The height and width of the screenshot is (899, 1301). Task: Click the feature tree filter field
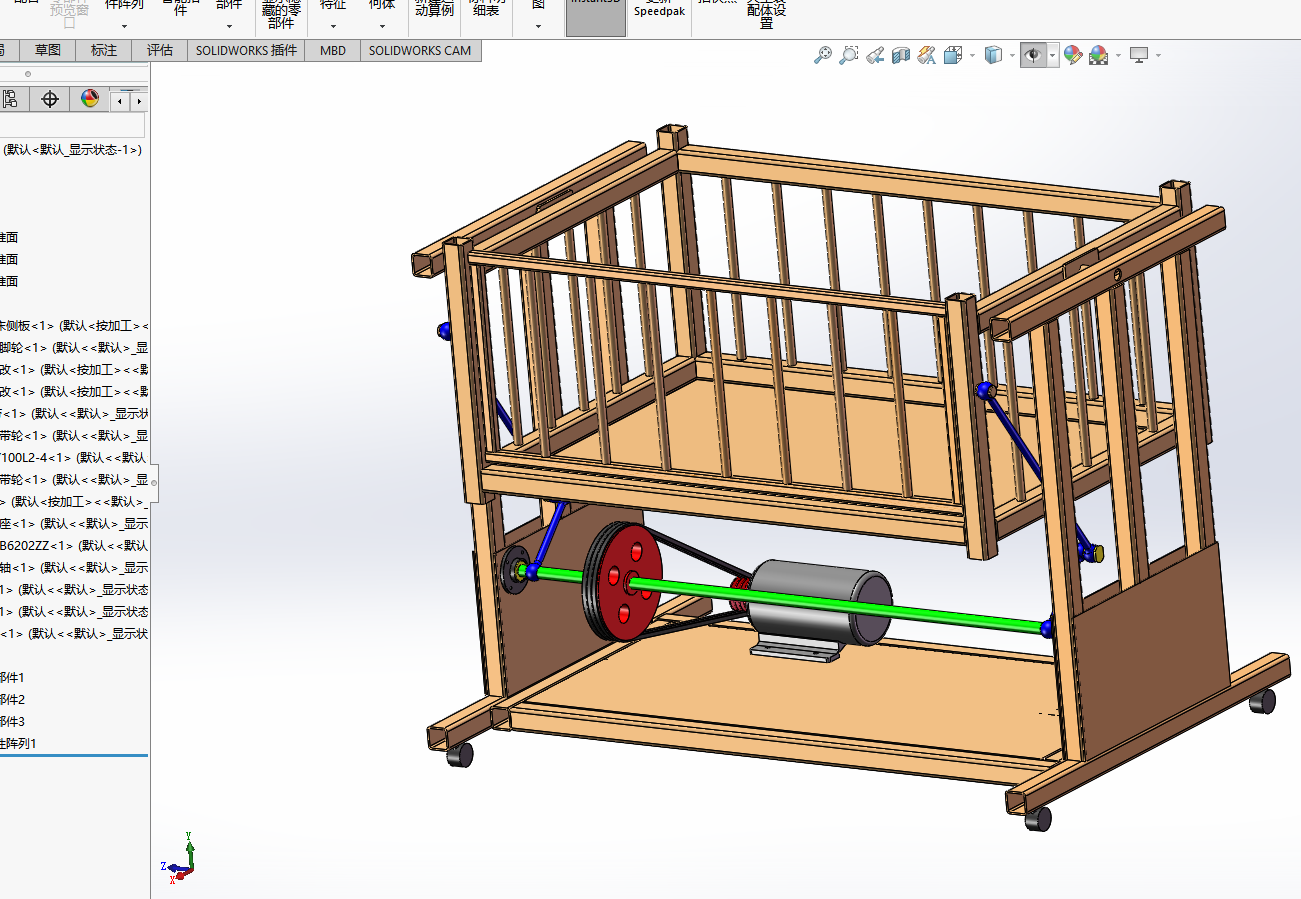pos(72,125)
